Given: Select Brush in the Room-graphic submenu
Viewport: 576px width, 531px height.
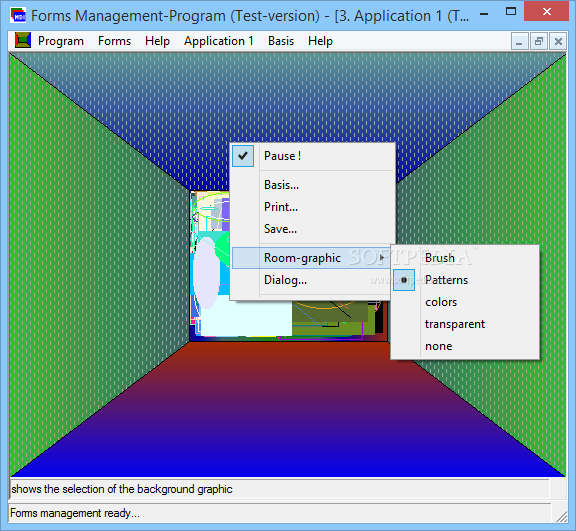Looking at the screenshot, I should 465,258.
